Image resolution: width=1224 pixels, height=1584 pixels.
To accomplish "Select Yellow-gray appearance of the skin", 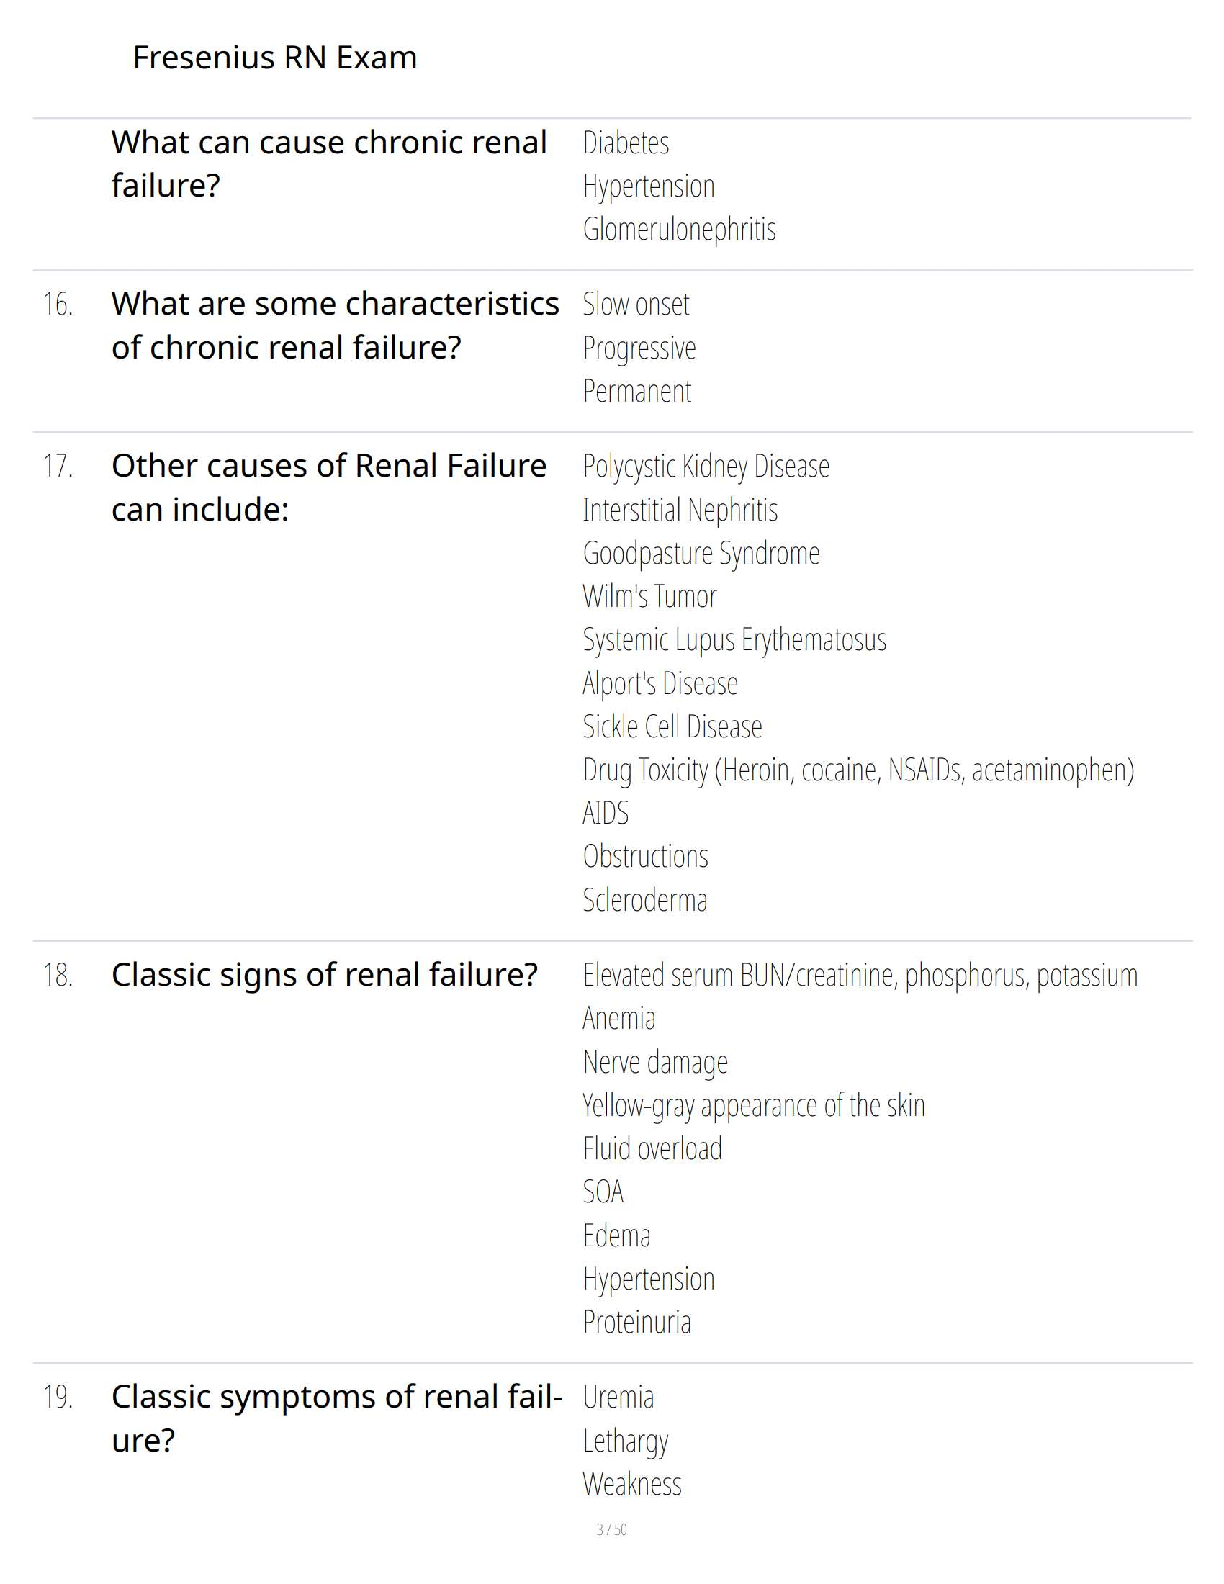I will (x=753, y=1105).
